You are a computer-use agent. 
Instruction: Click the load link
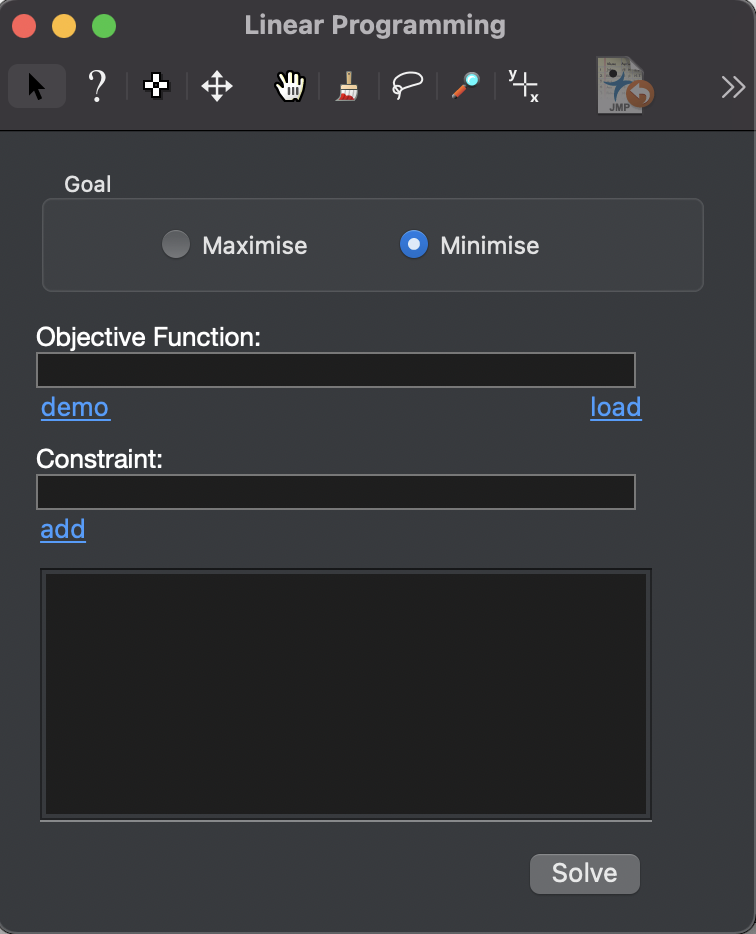tap(616, 407)
